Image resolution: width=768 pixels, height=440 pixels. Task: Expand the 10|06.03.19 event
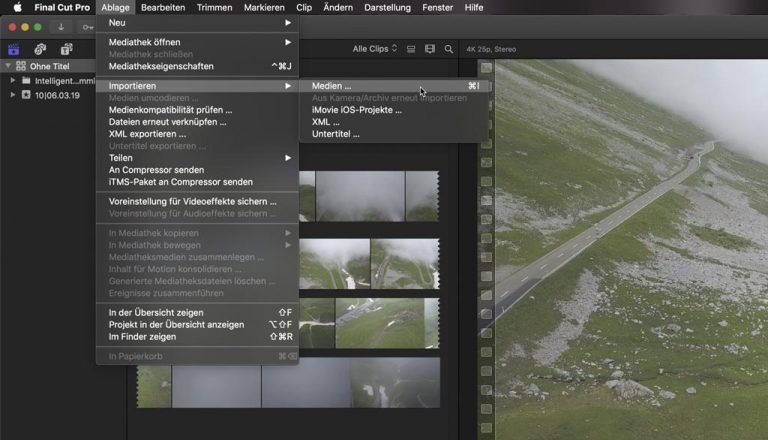click(13, 95)
